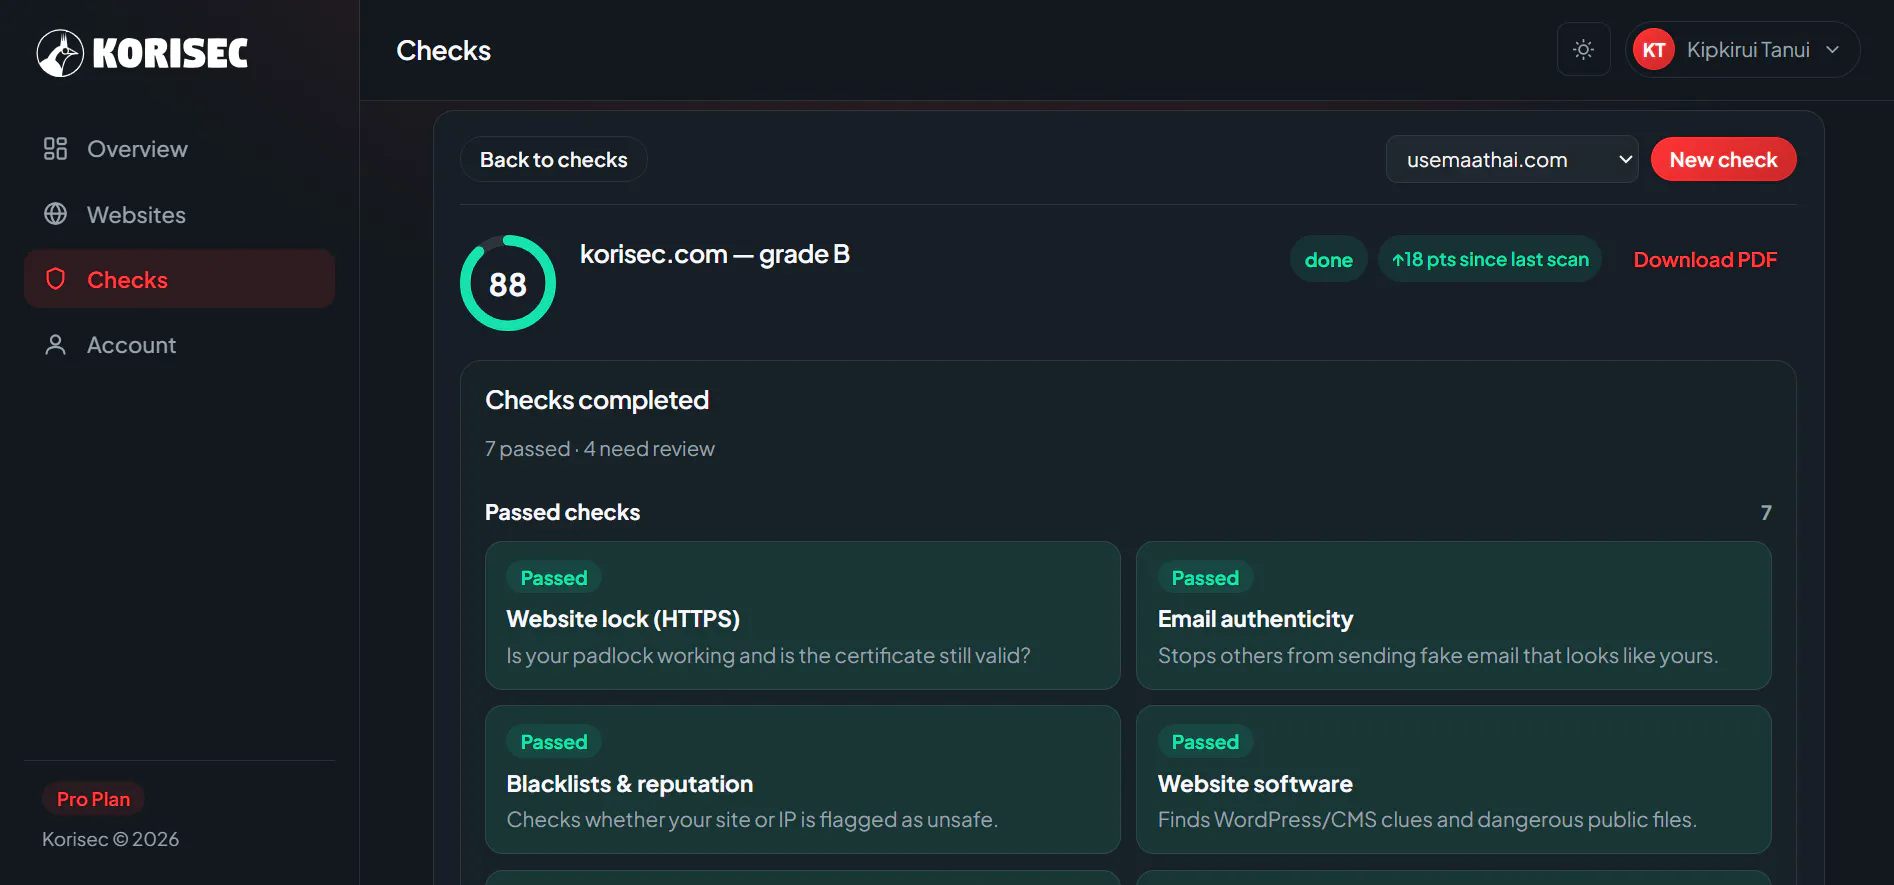Screen dimensions: 1894x885
Task: Click the 18 pts since last scan badge
Action: [1490, 260]
